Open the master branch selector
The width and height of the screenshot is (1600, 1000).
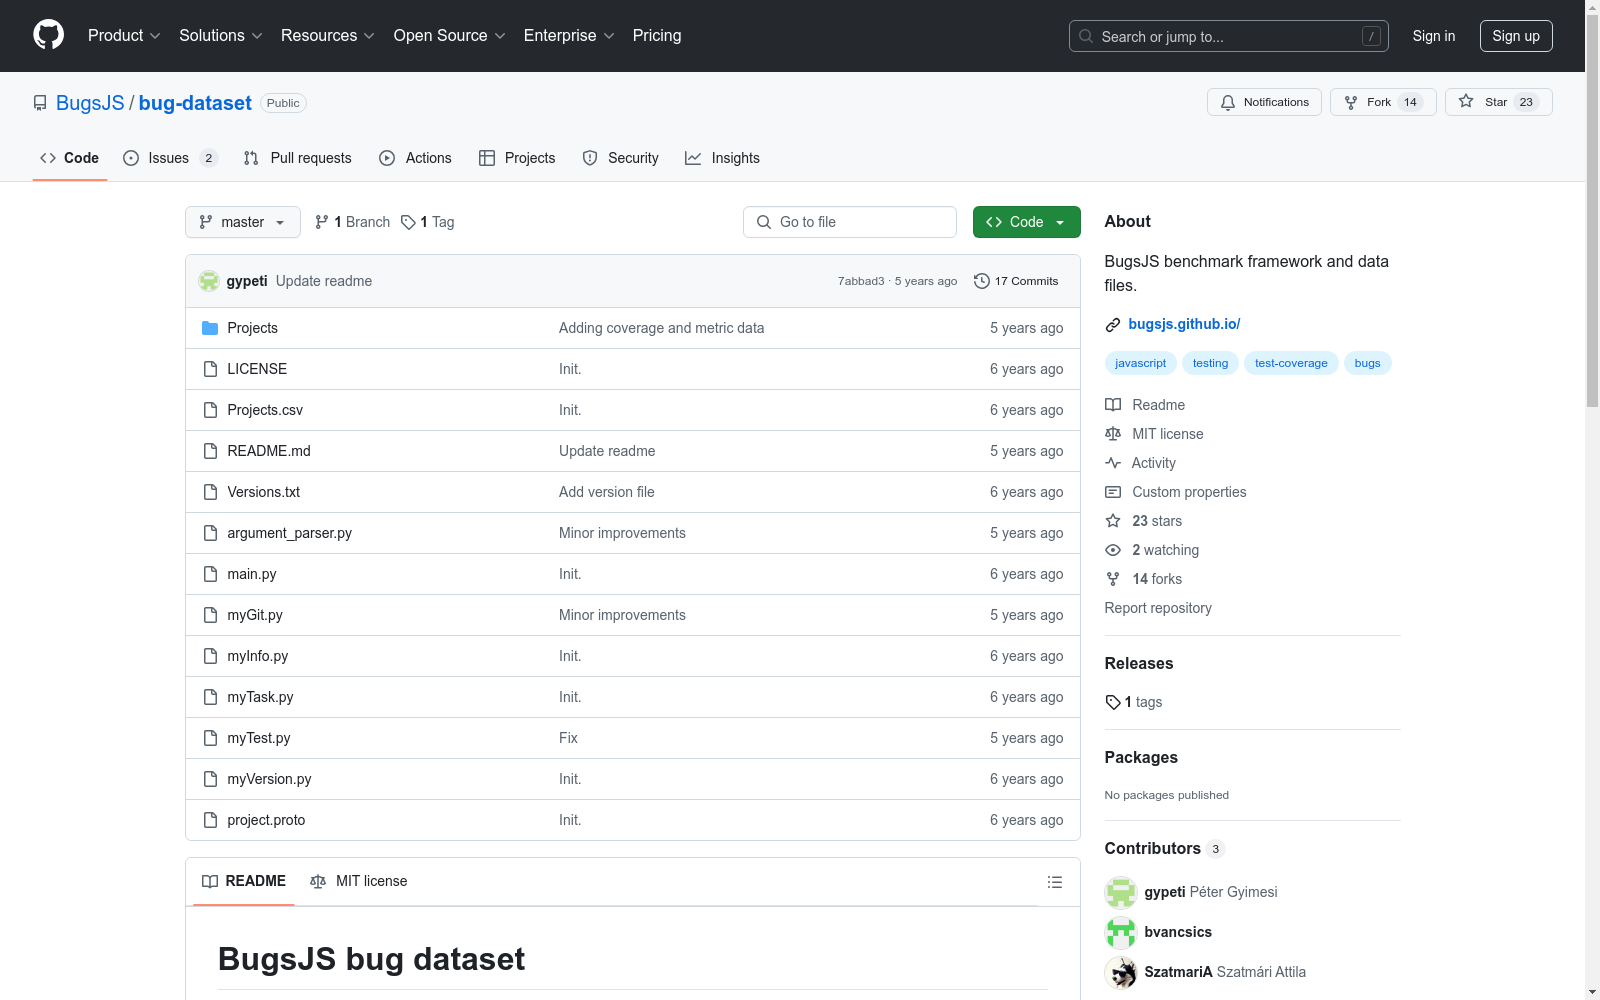point(243,222)
